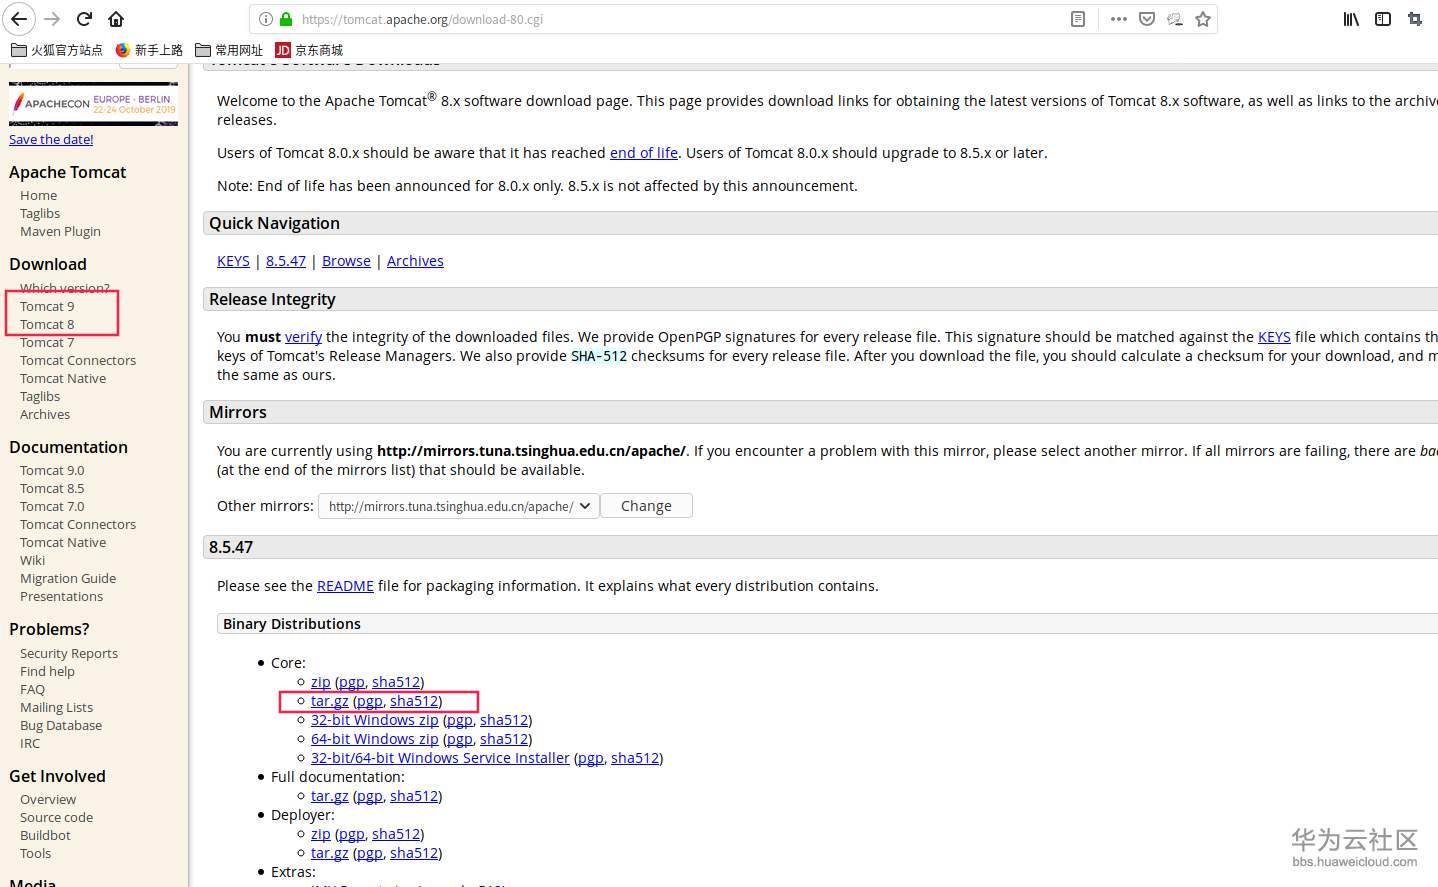Download the Core 64-bit Windows zip
The width and height of the screenshot is (1438, 887).
coord(375,739)
